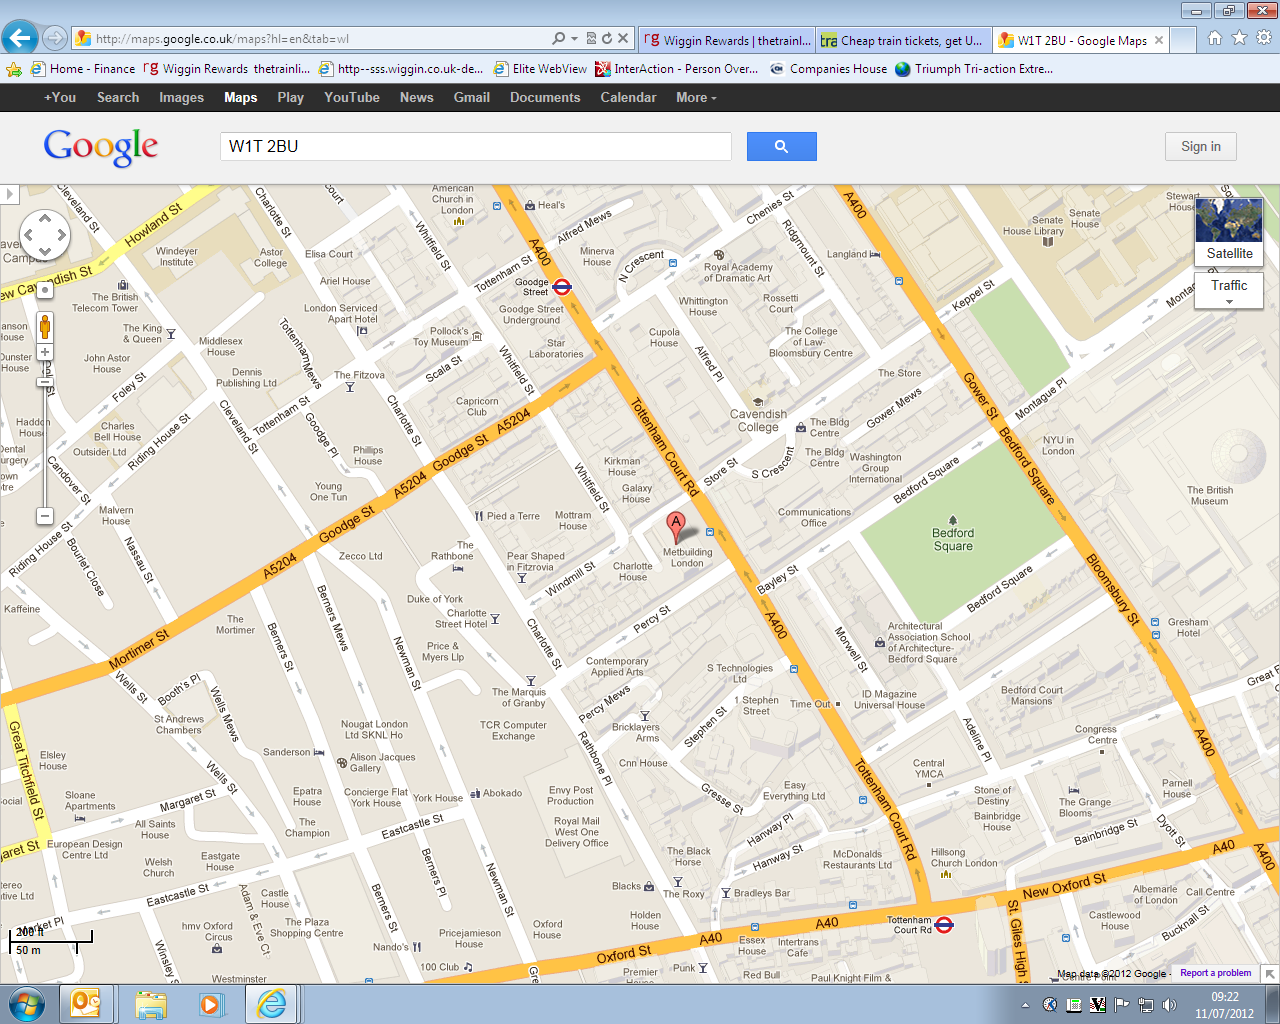Click the Street View pegman icon

[45, 326]
